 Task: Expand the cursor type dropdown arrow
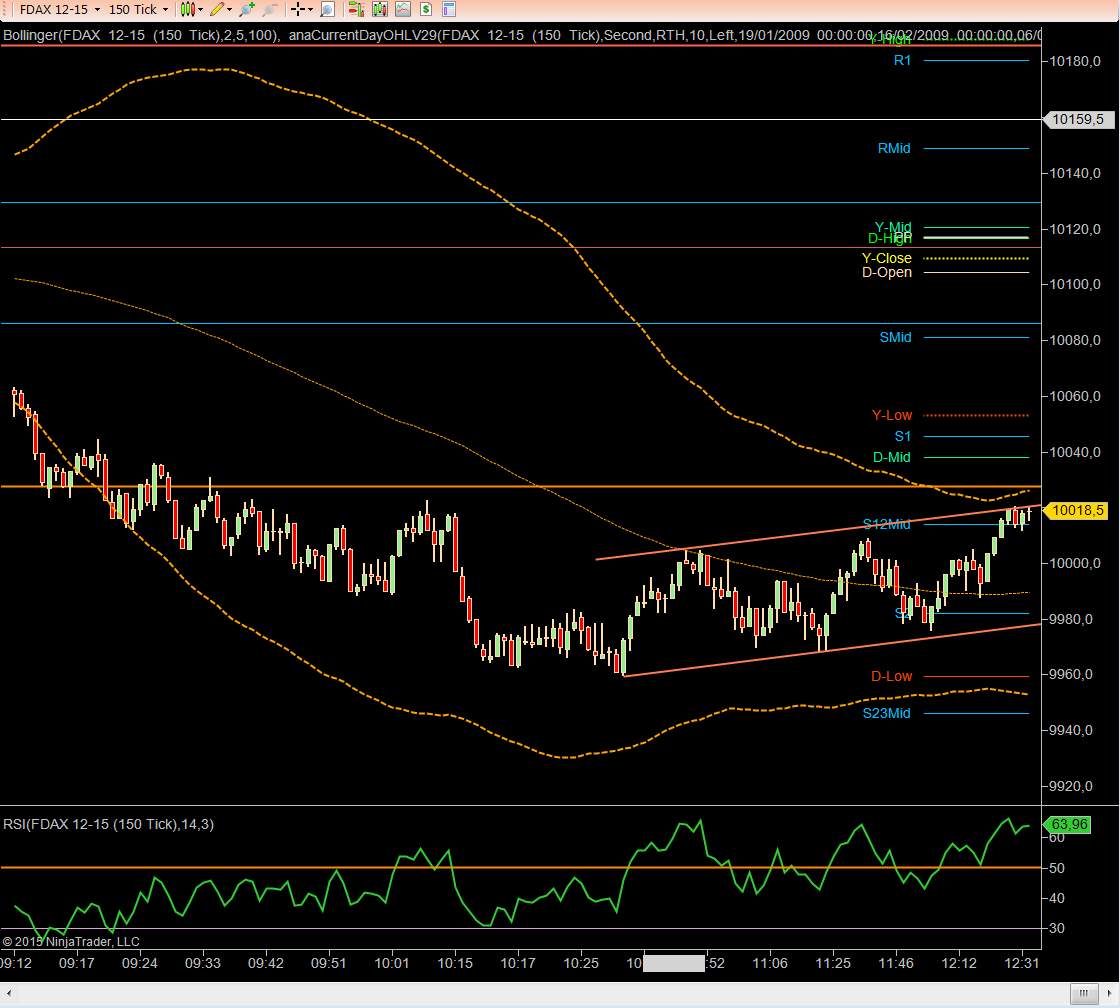pyautogui.click(x=311, y=9)
